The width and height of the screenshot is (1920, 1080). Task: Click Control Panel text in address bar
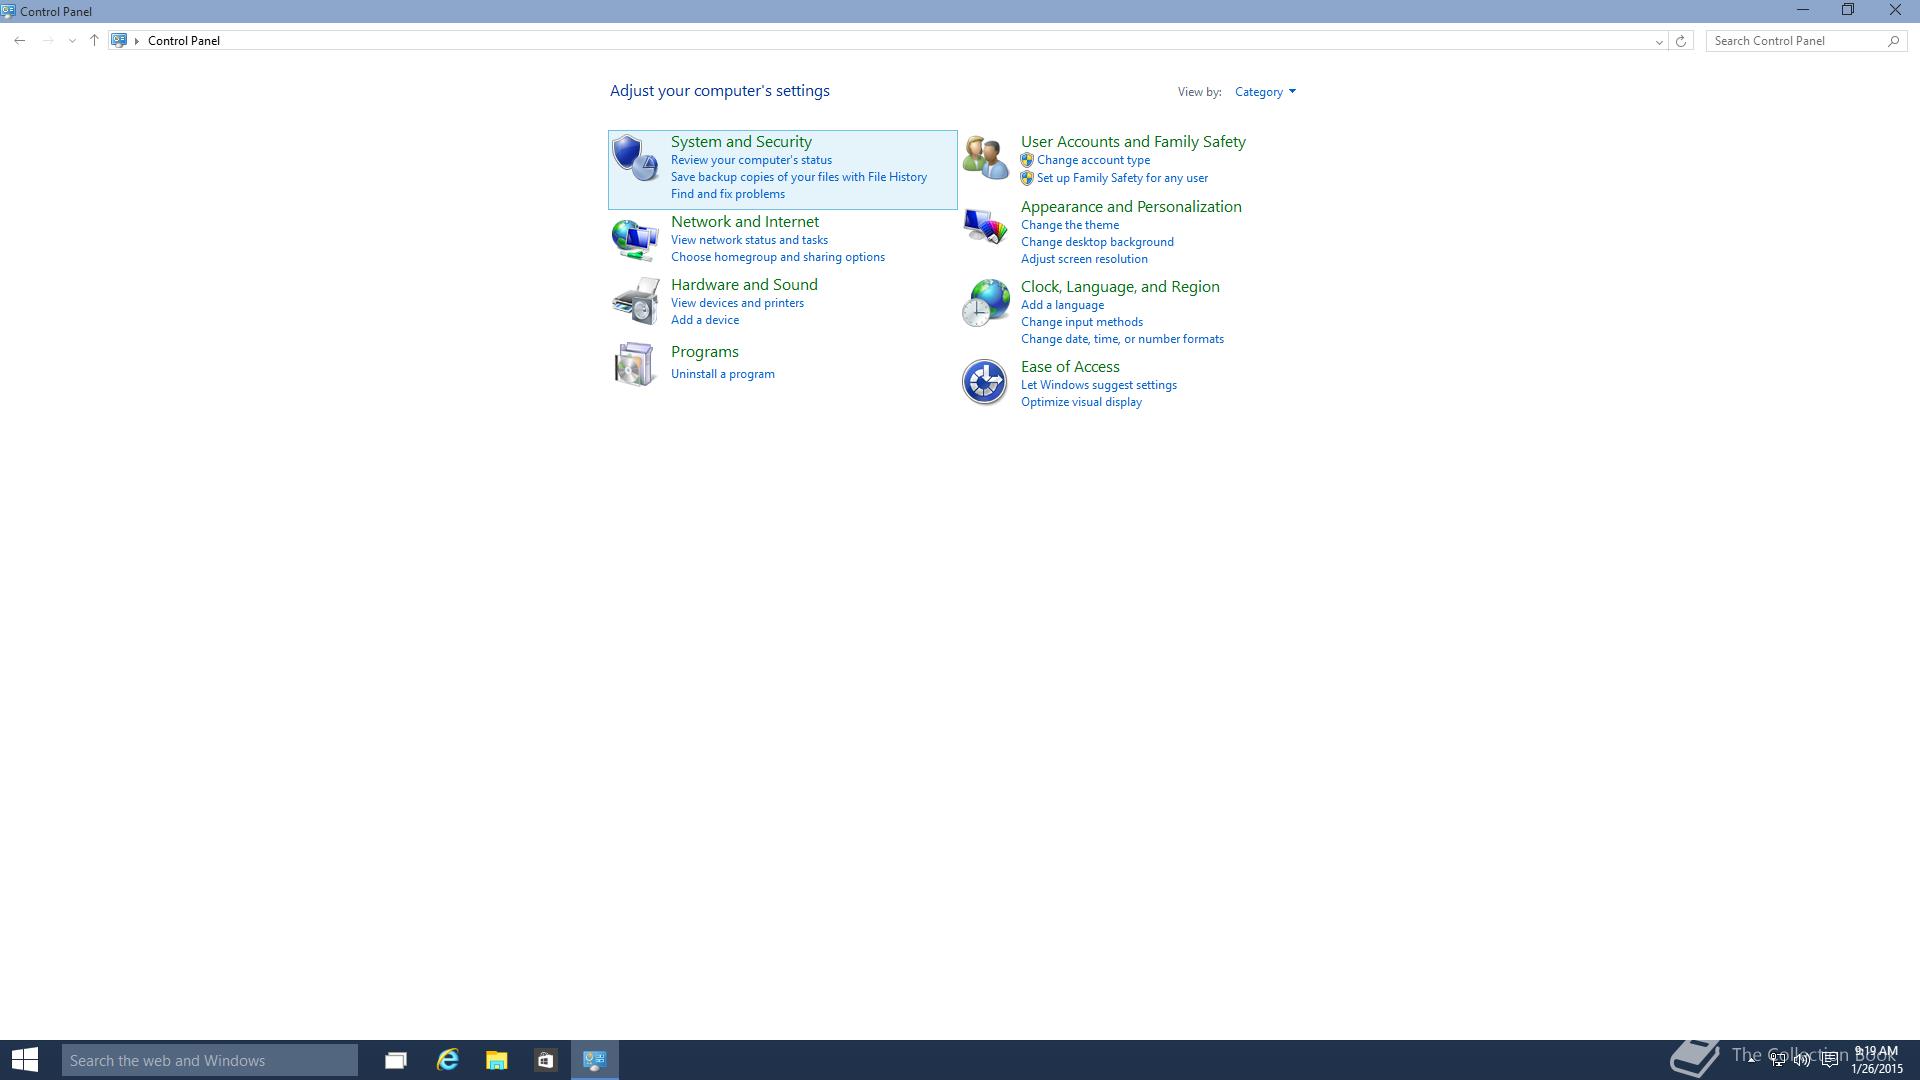click(184, 41)
